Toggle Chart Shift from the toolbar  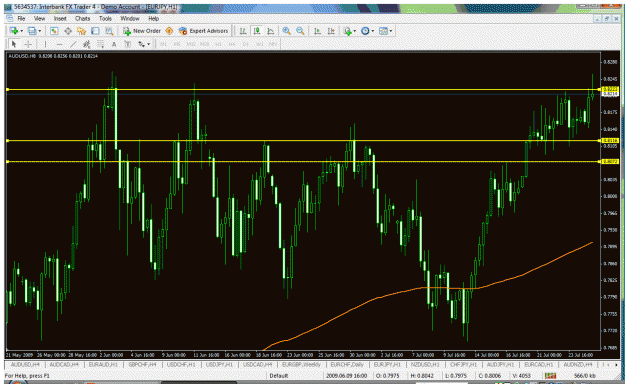tap(331, 31)
